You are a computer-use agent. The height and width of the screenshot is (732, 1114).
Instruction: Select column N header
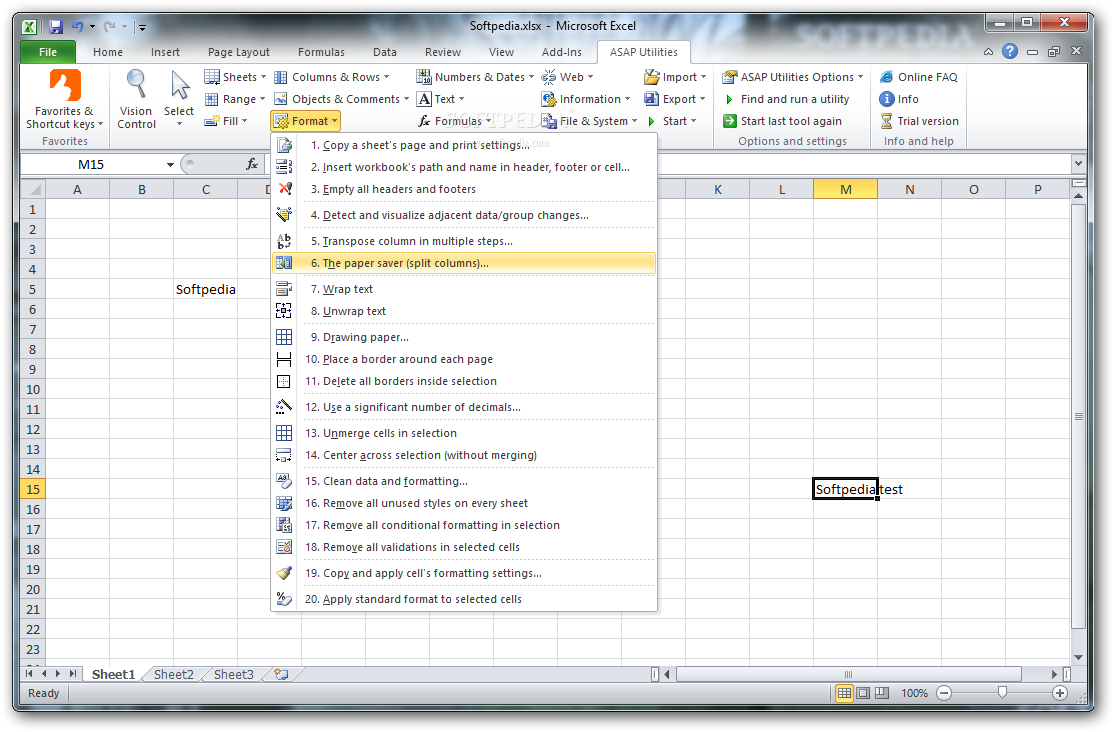tap(909, 190)
